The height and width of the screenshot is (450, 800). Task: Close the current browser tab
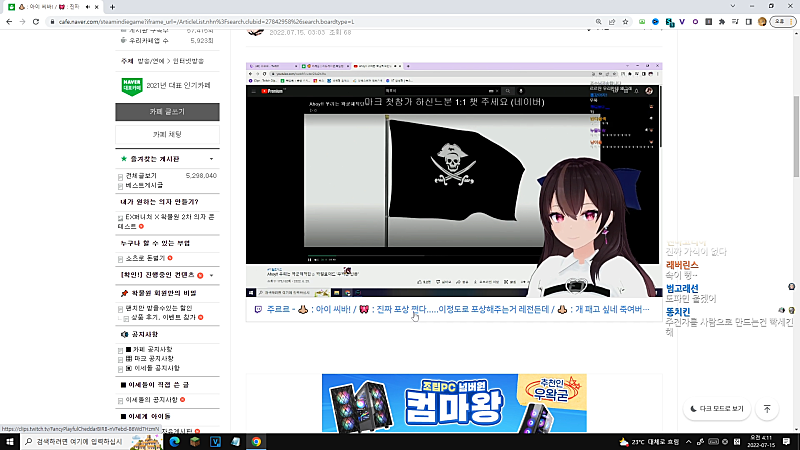96,7
